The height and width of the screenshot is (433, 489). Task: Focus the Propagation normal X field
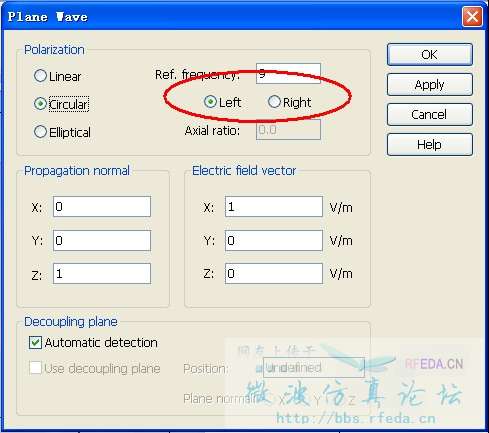pyautogui.click(x=102, y=207)
